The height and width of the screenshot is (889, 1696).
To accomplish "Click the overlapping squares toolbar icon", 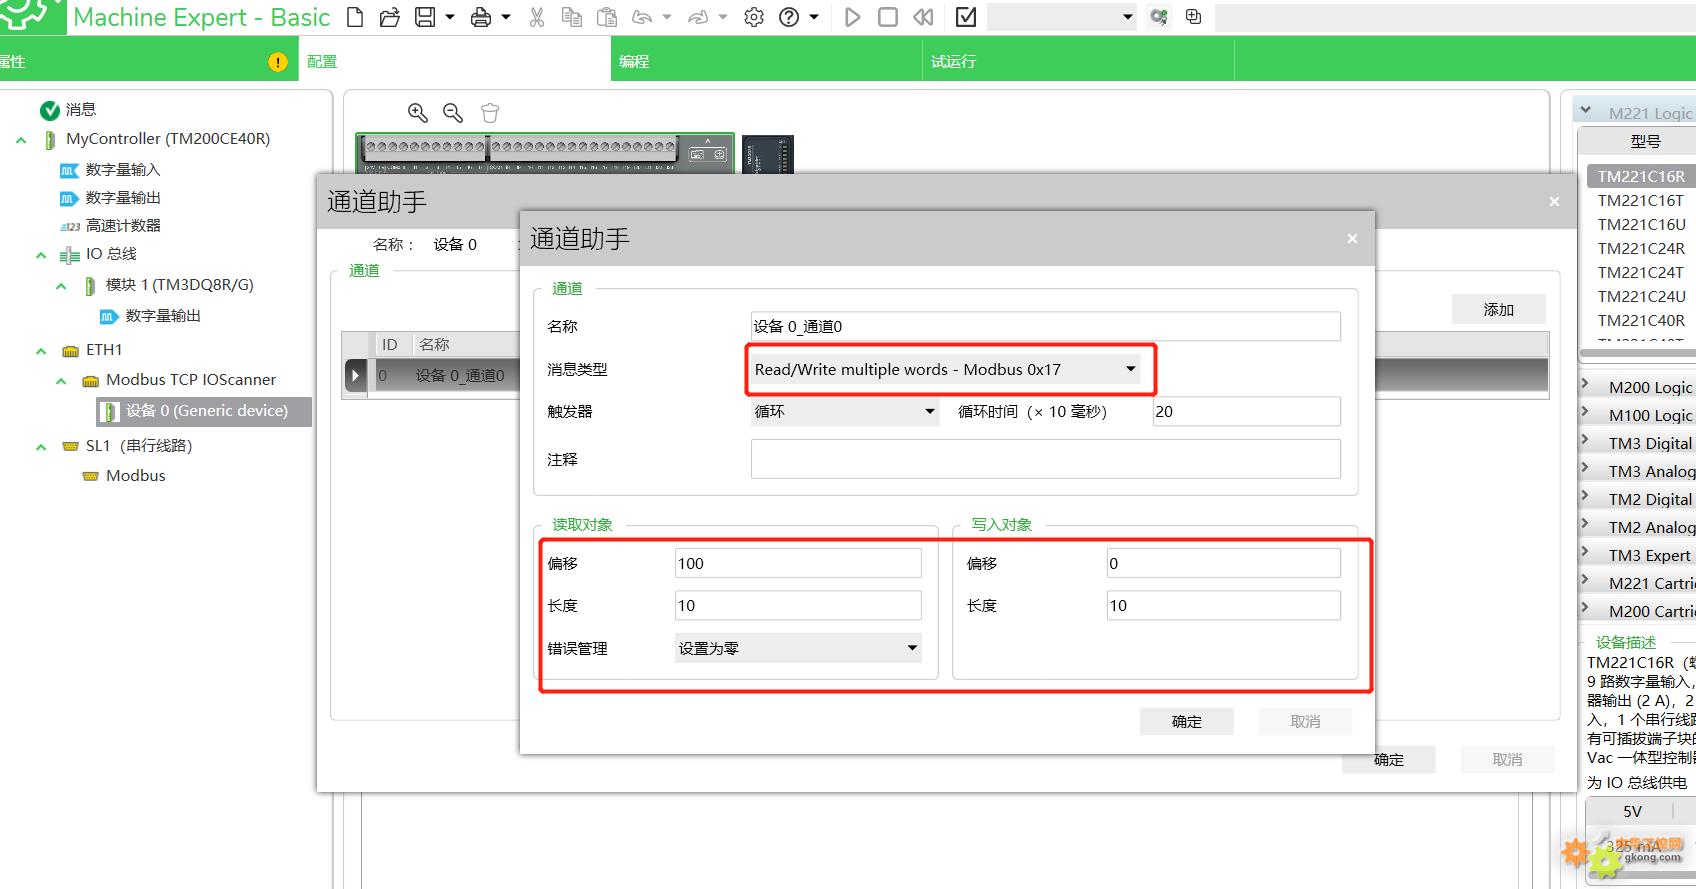I will pos(1193,17).
